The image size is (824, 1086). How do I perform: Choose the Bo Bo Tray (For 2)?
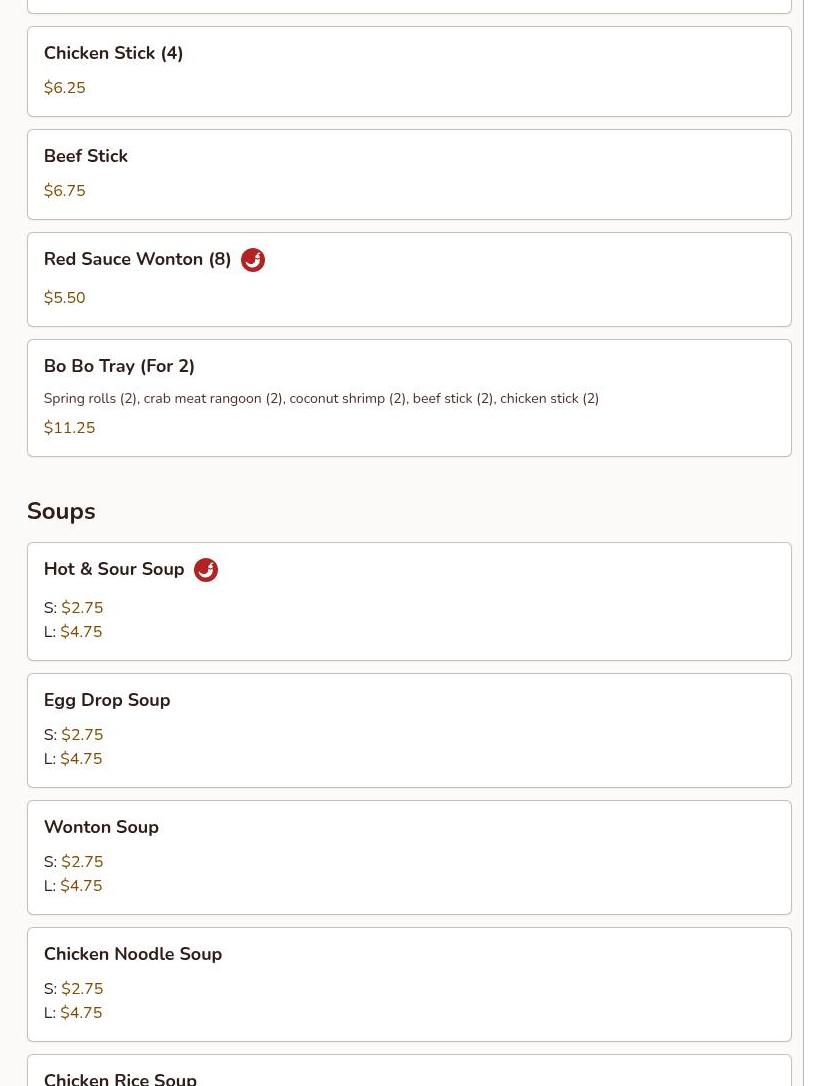(x=119, y=367)
